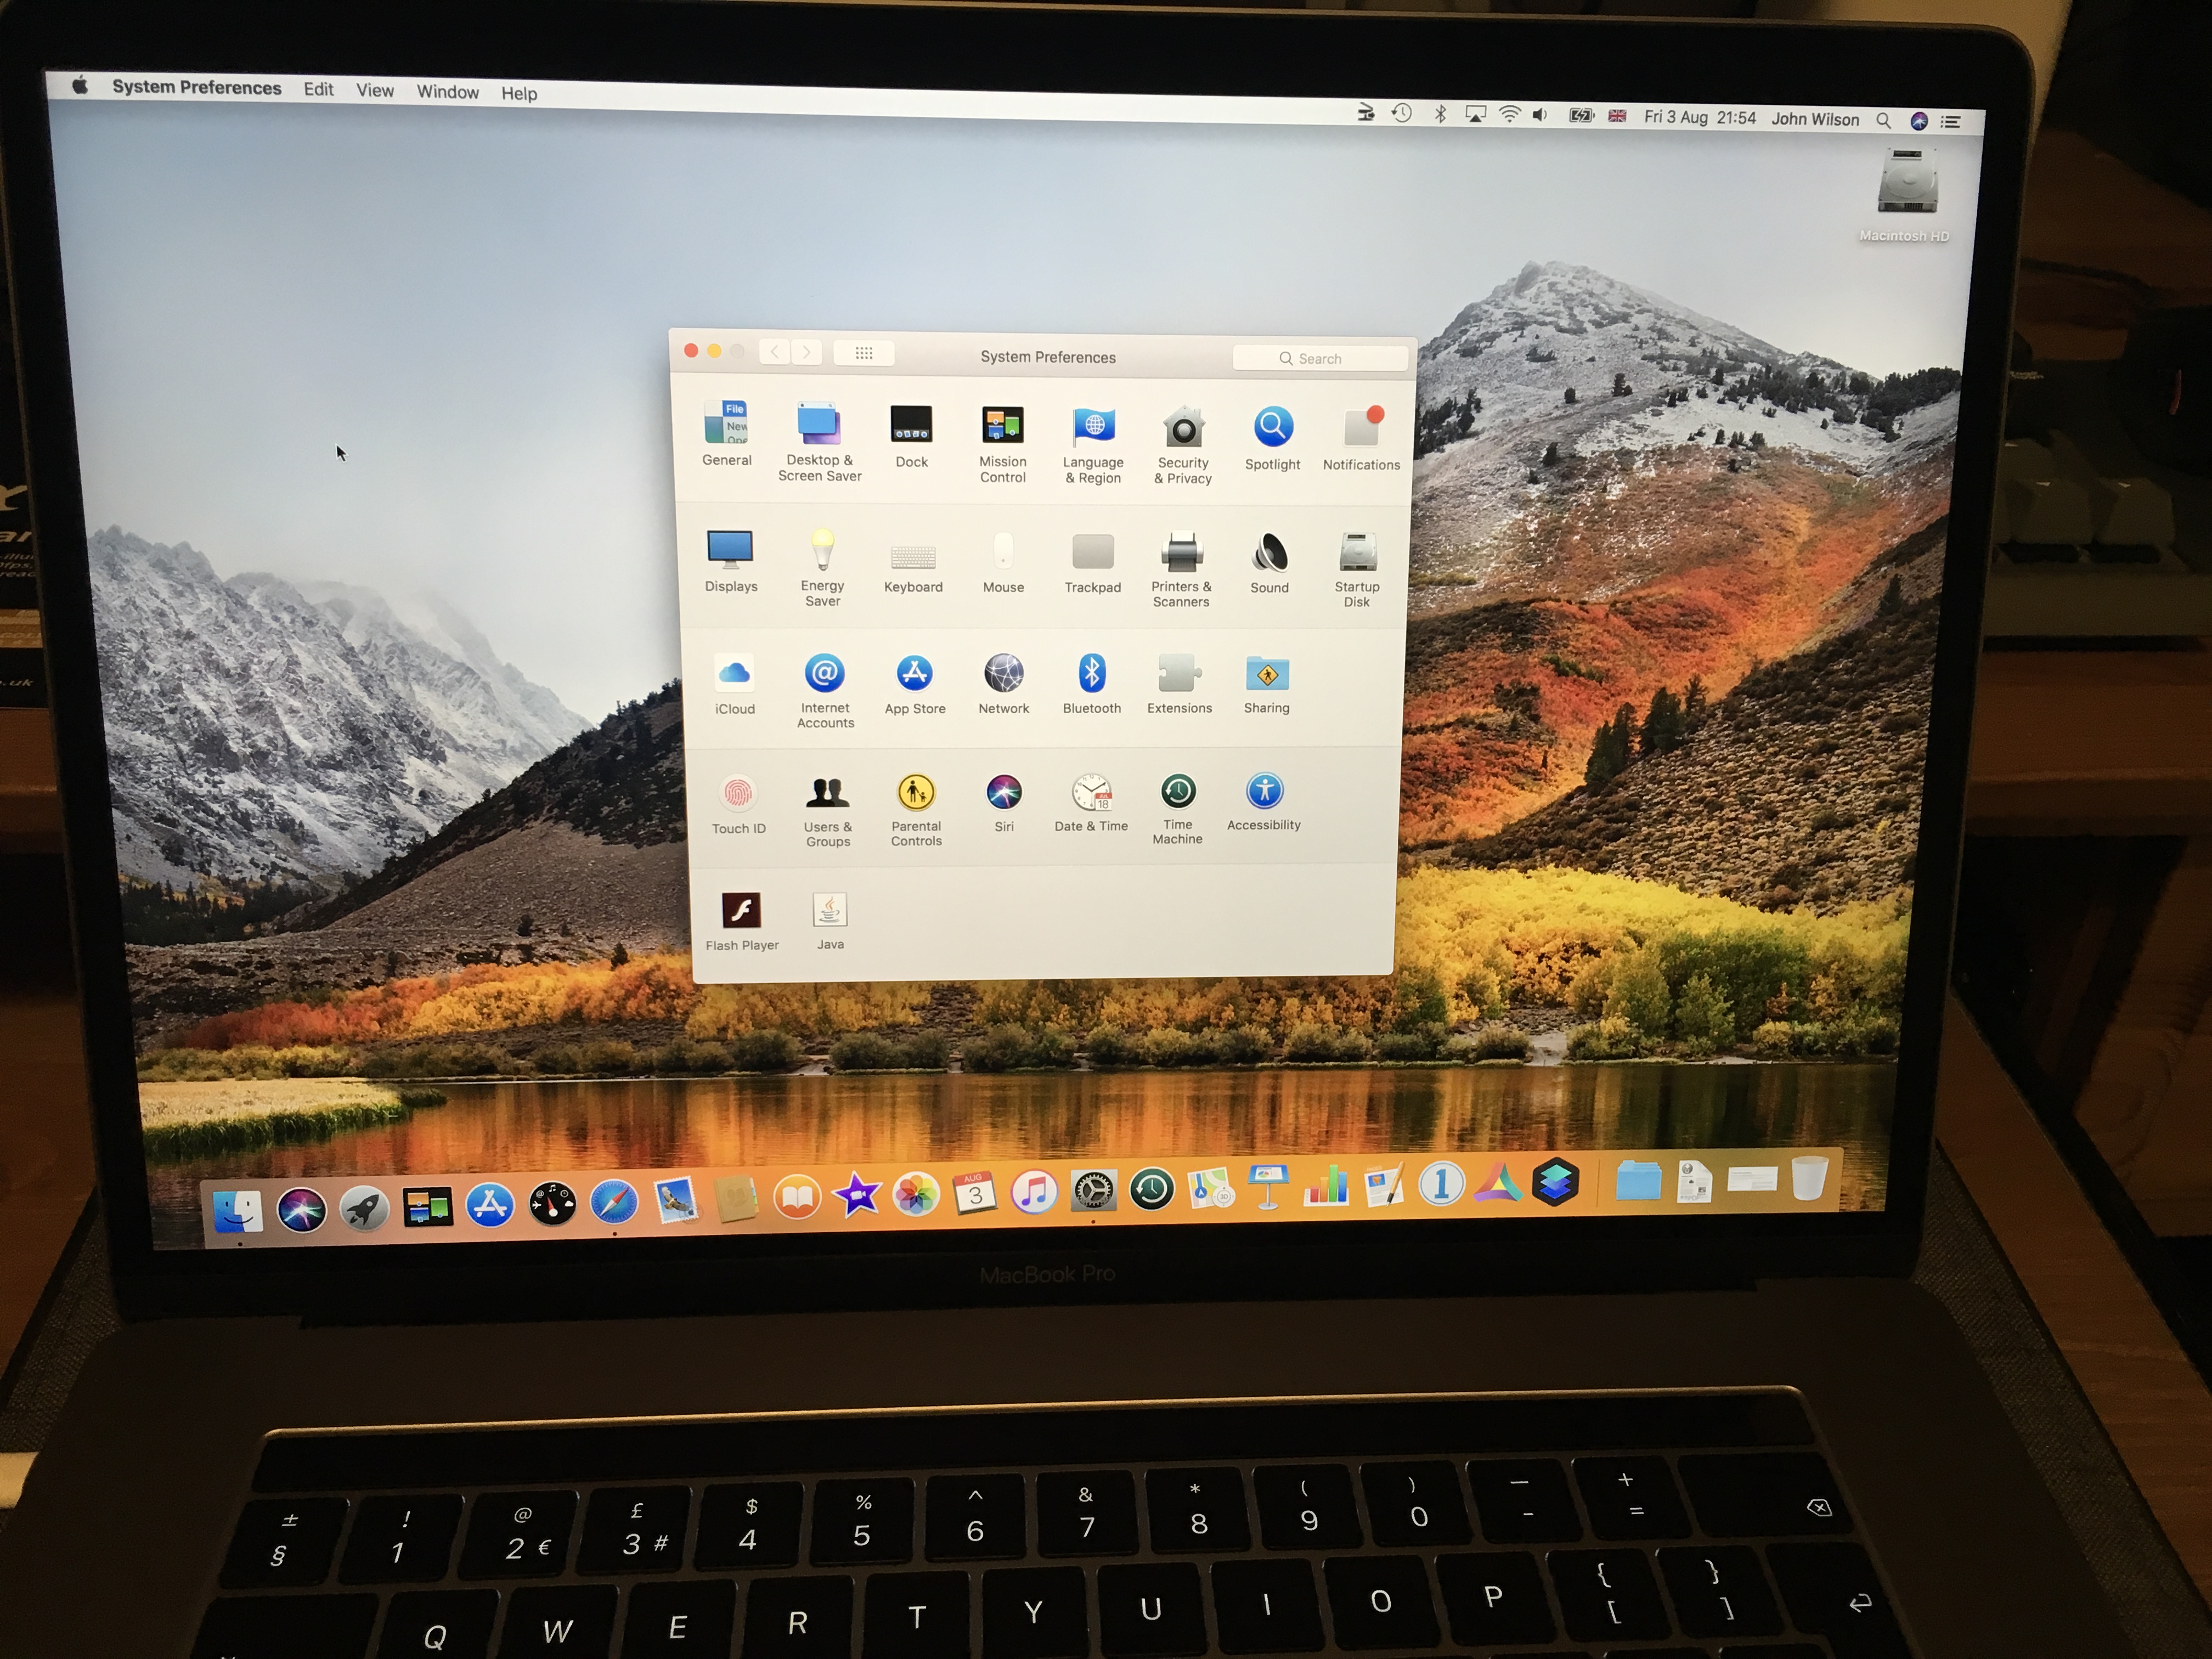Launch Safari from the Dock
The image size is (2212, 1659).
614,1201
